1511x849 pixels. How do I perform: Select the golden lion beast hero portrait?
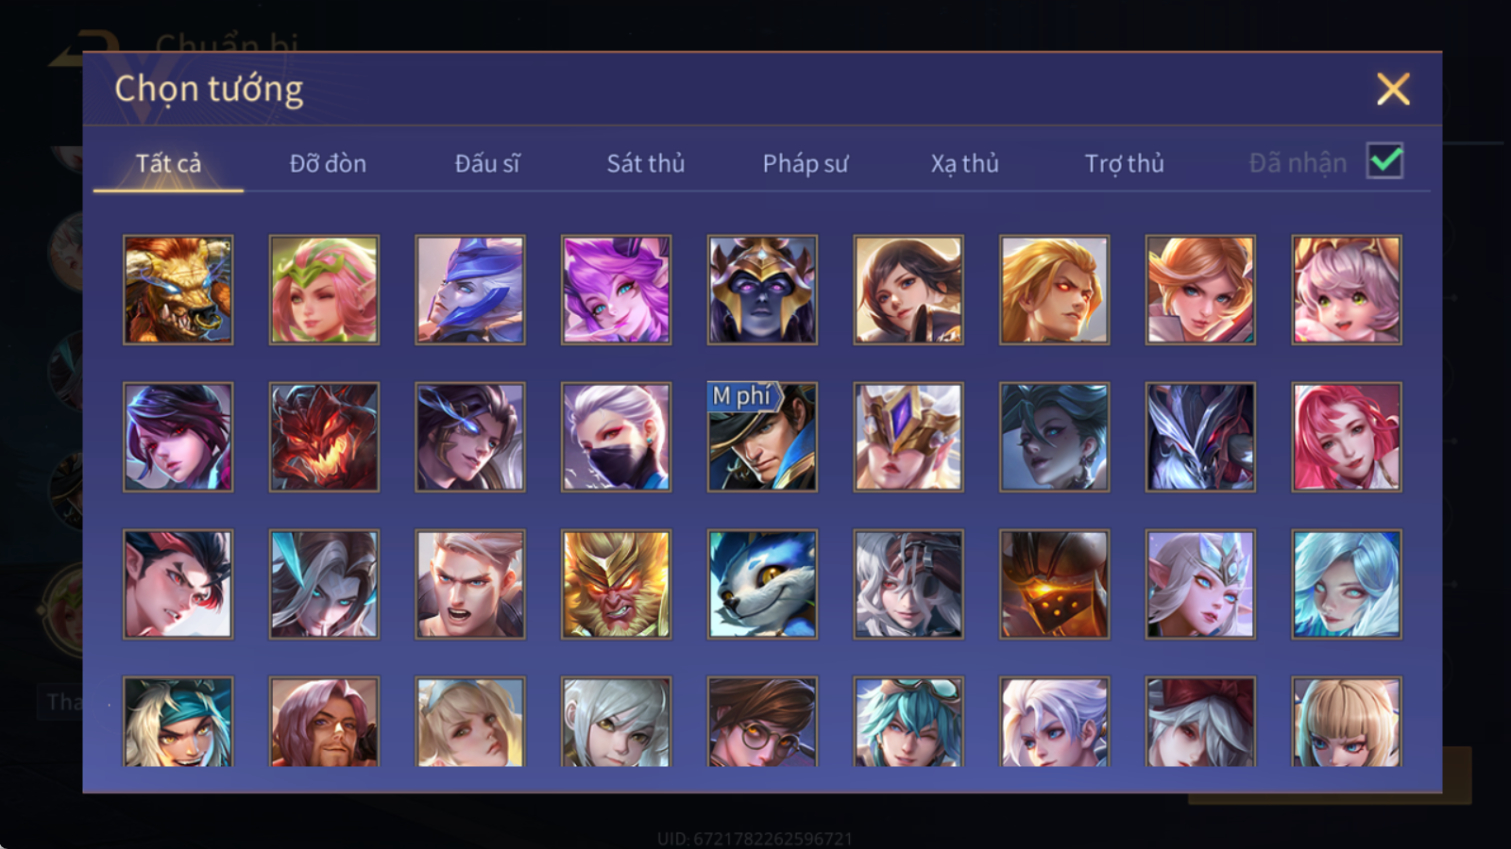(x=178, y=290)
